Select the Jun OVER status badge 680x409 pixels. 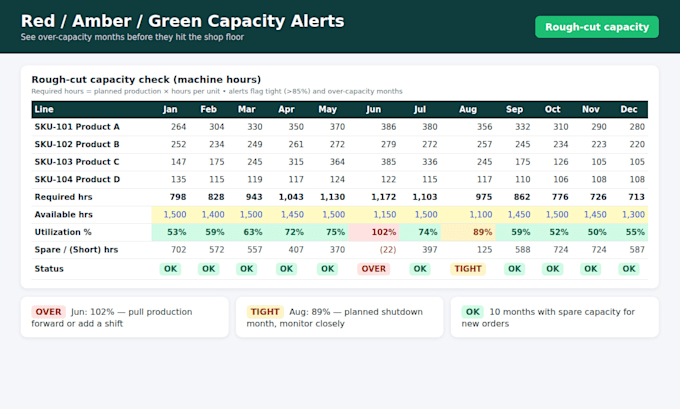coord(373,269)
